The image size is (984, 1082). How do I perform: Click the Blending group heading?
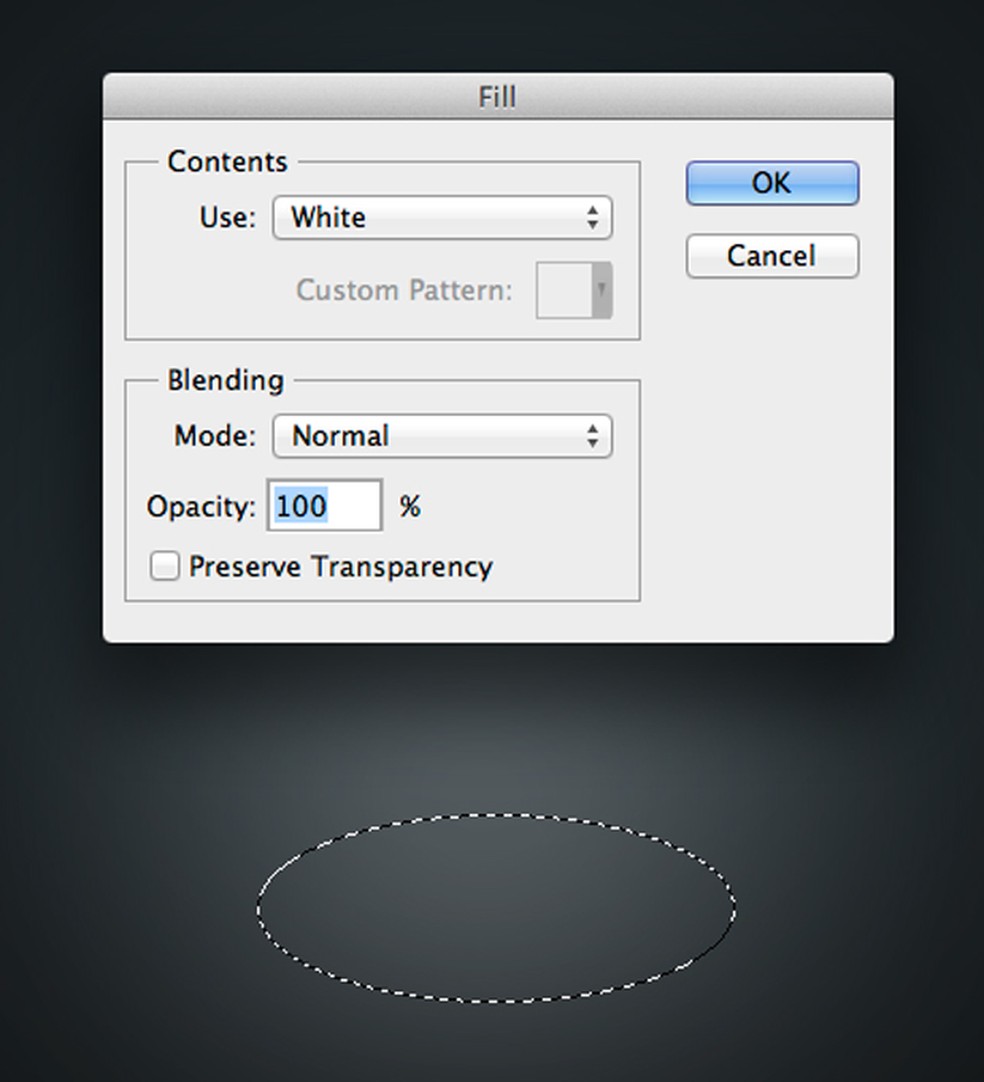[225, 380]
